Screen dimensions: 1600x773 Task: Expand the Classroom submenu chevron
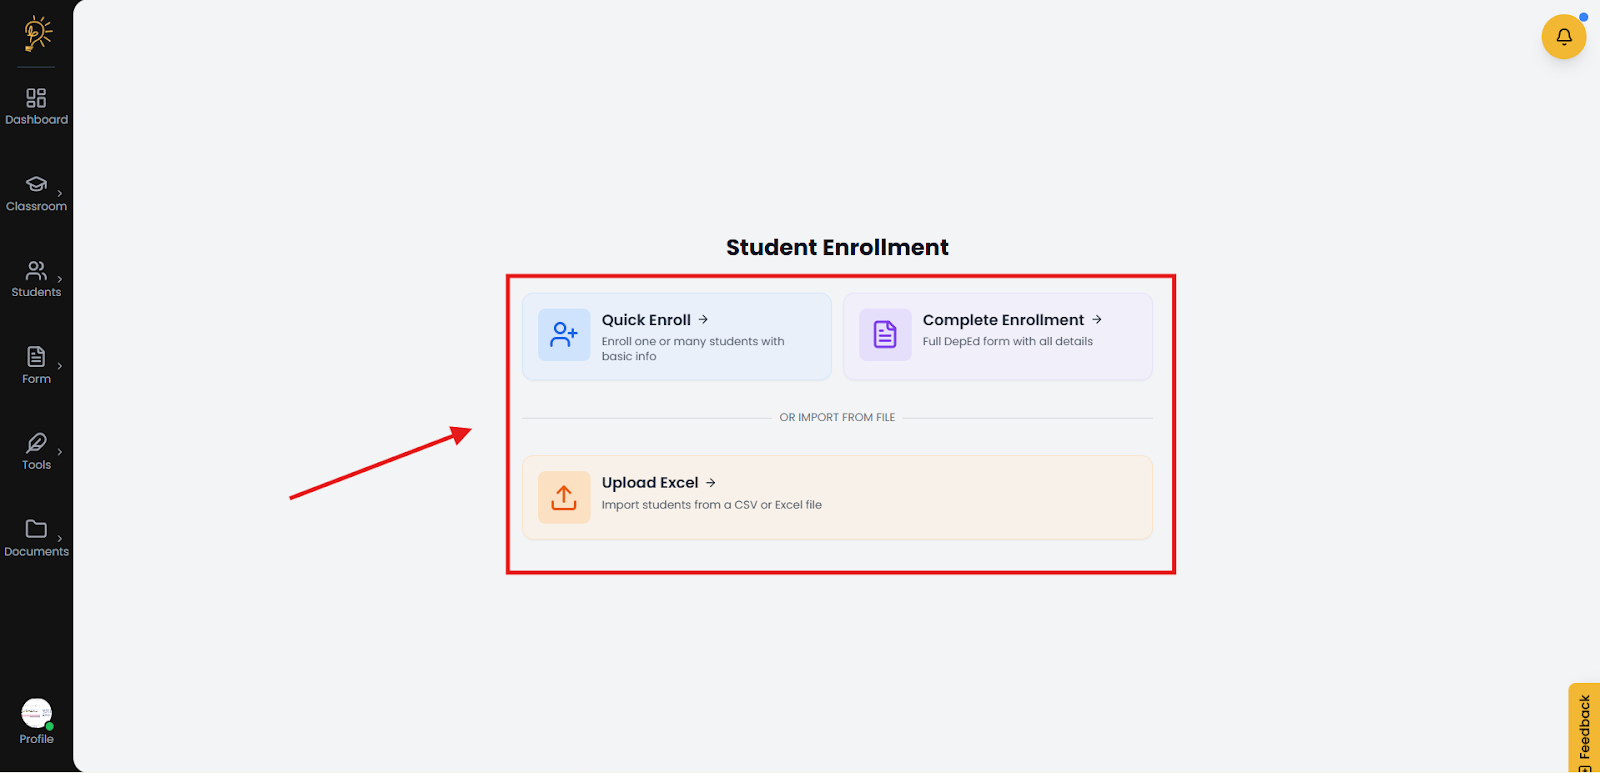point(60,193)
